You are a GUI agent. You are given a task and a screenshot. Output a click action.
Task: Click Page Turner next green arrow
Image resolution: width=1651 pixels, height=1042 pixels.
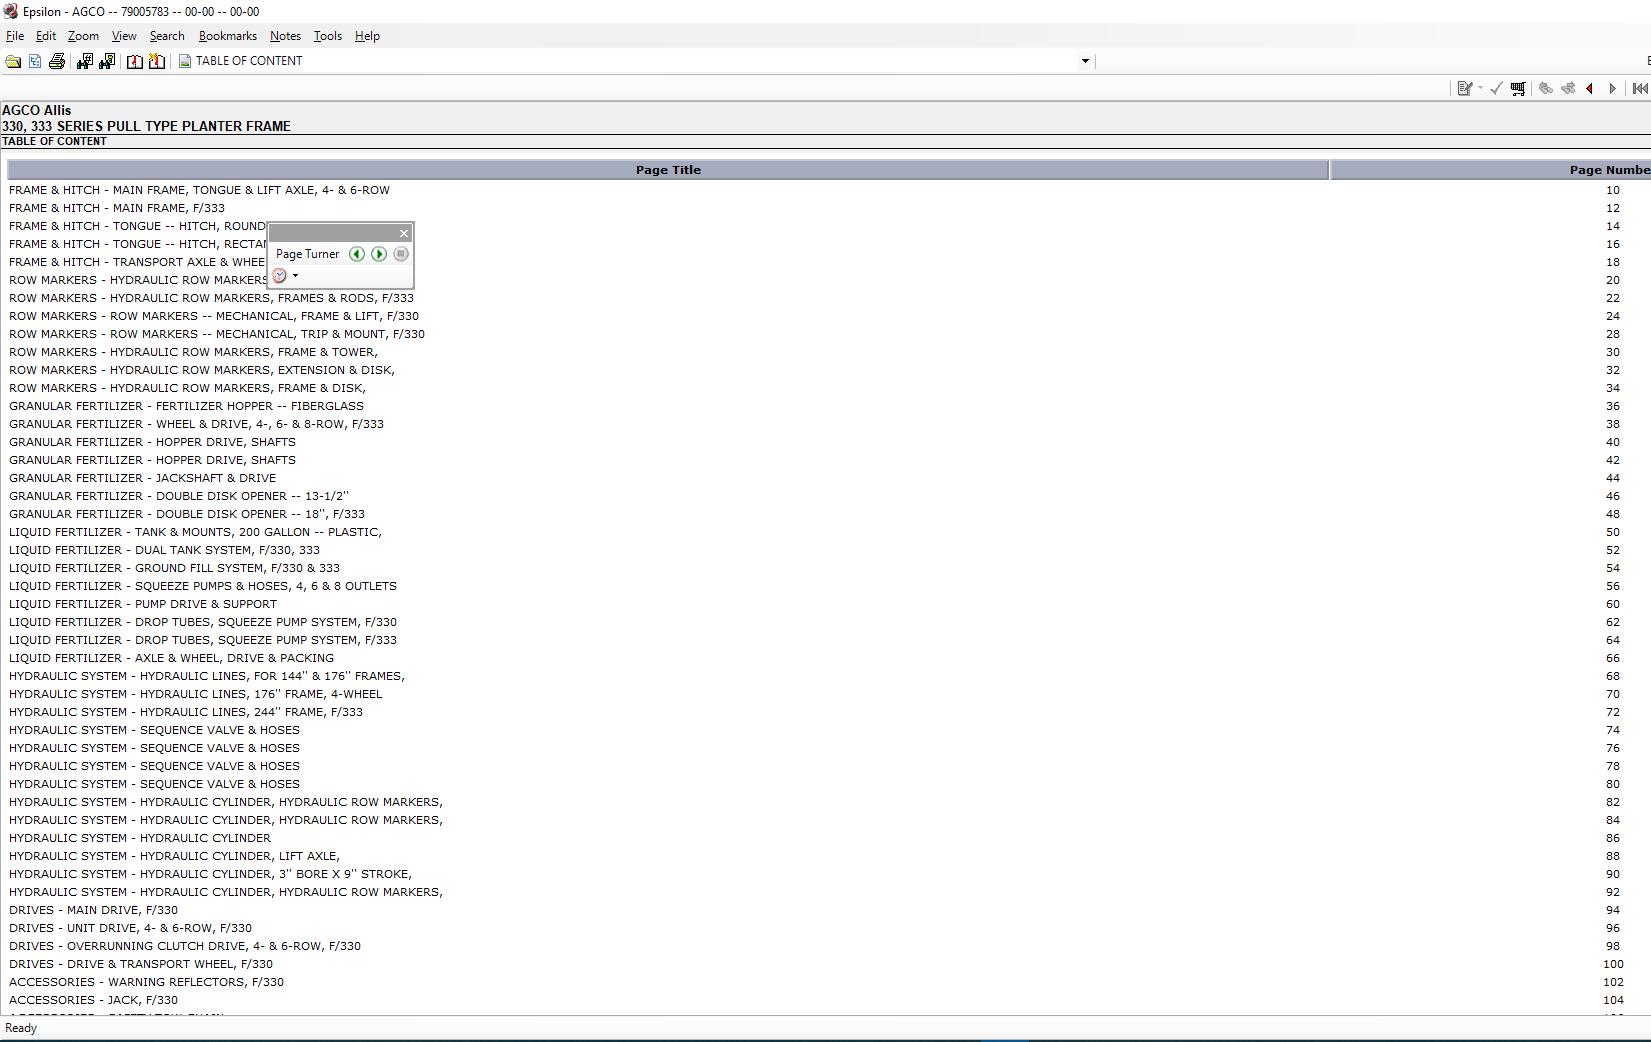(379, 254)
